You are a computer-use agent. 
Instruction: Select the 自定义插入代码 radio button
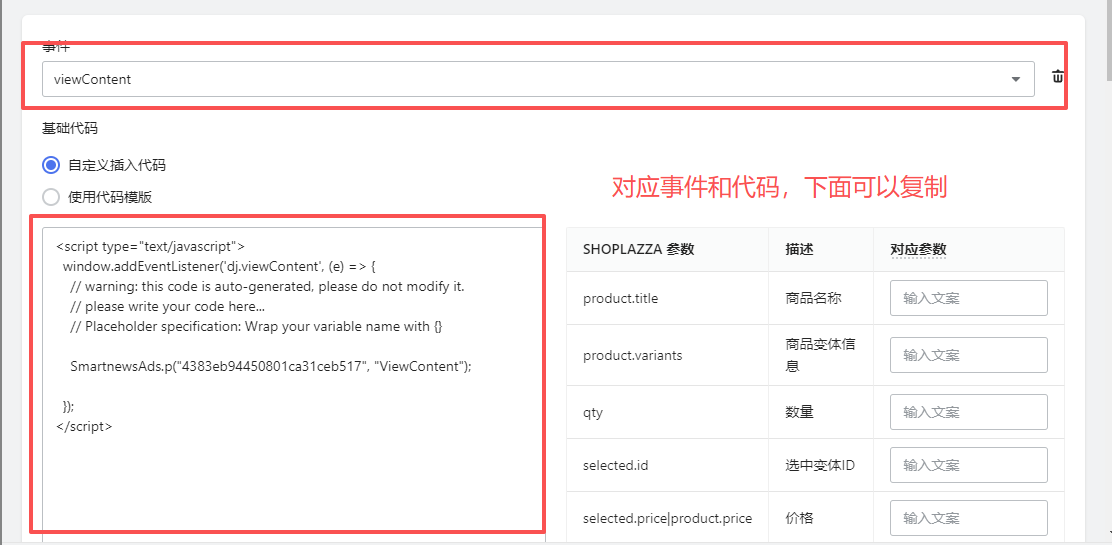point(51,165)
